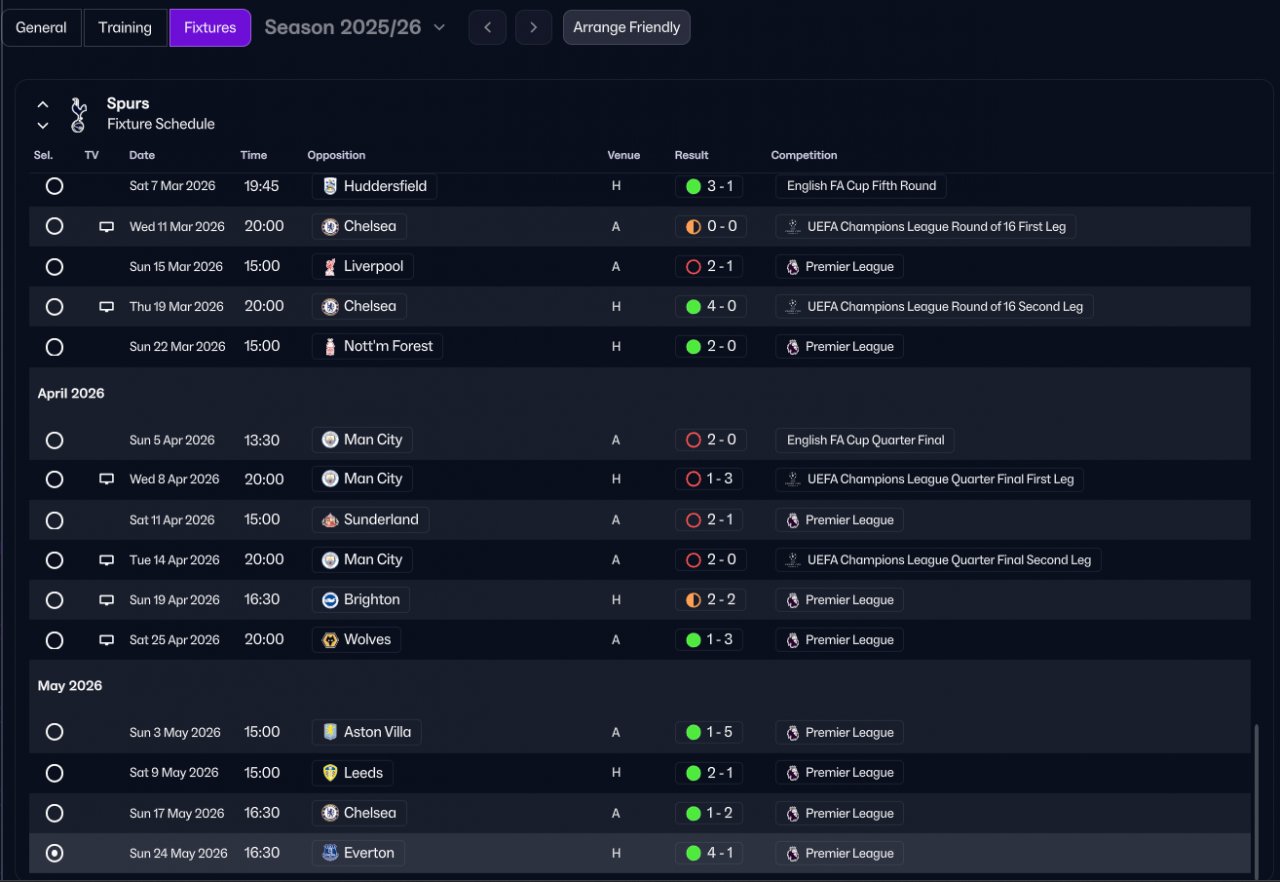Go to the next season with right arrow
Viewport: 1280px width, 882px height.
(x=534, y=27)
